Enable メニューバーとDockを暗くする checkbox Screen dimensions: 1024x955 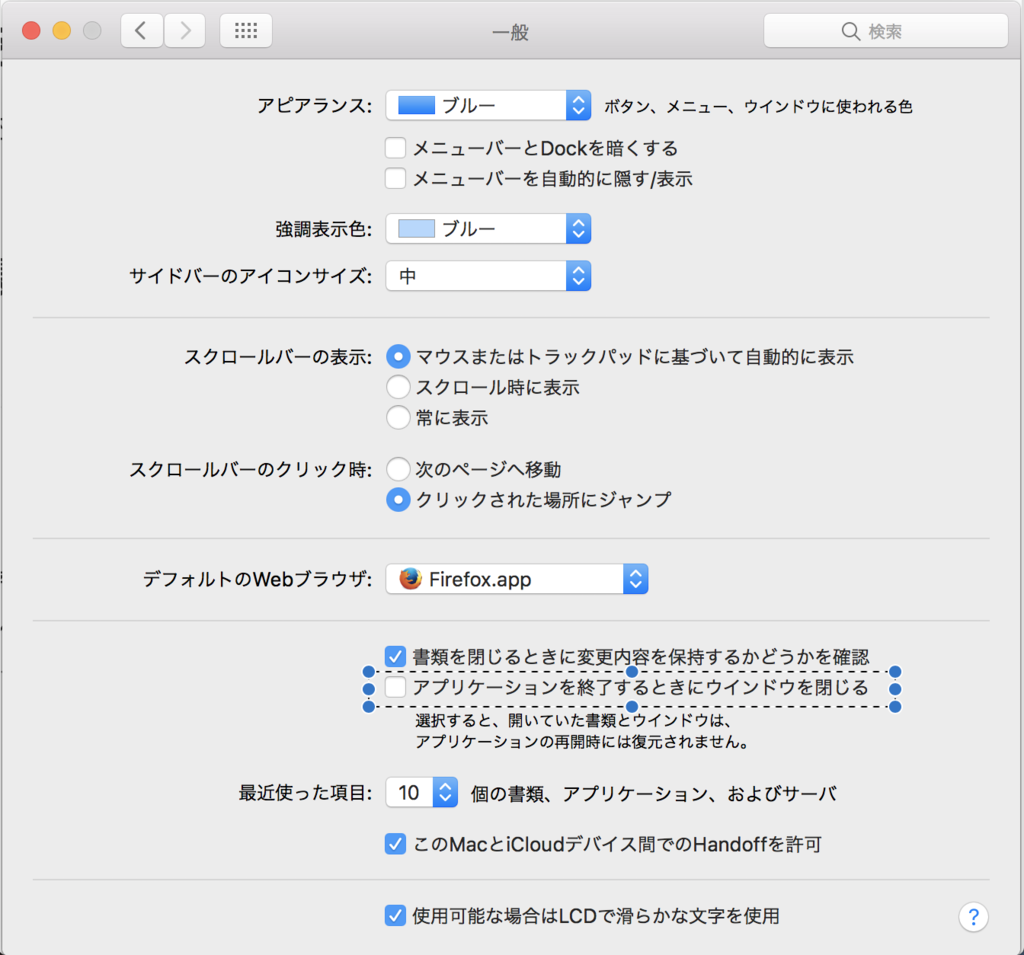pyautogui.click(x=395, y=148)
